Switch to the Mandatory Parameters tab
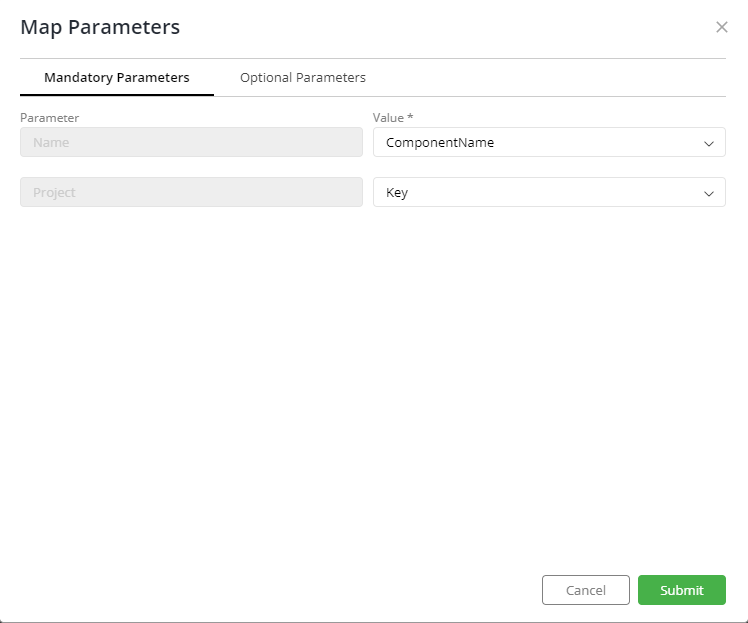The width and height of the screenshot is (748, 623). [x=117, y=78]
